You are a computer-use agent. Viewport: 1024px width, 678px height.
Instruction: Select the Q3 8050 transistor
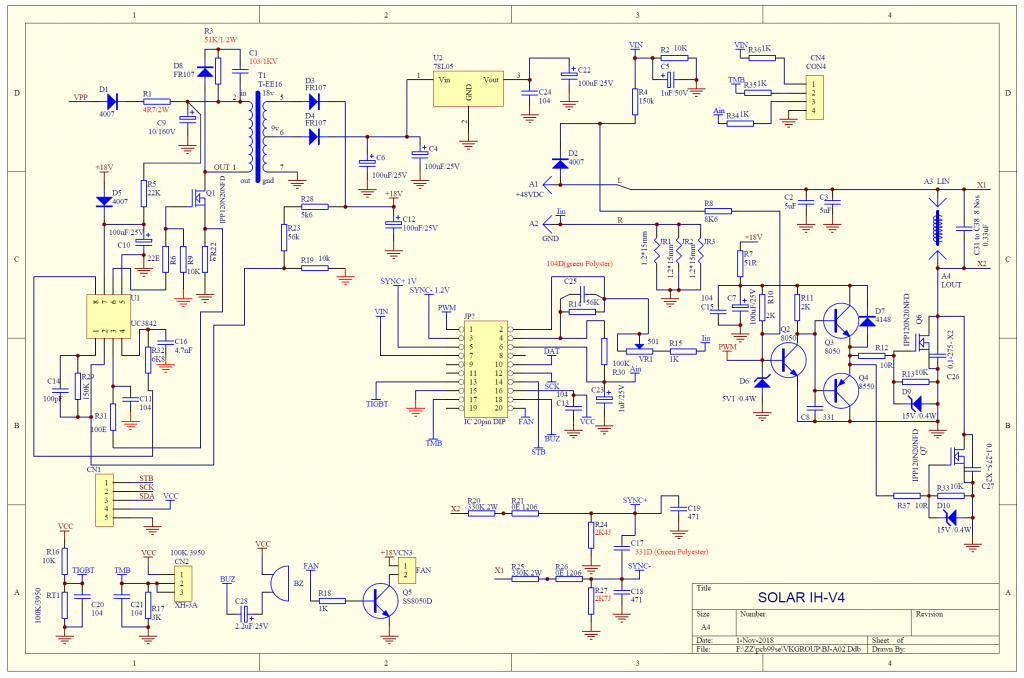tap(840, 321)
